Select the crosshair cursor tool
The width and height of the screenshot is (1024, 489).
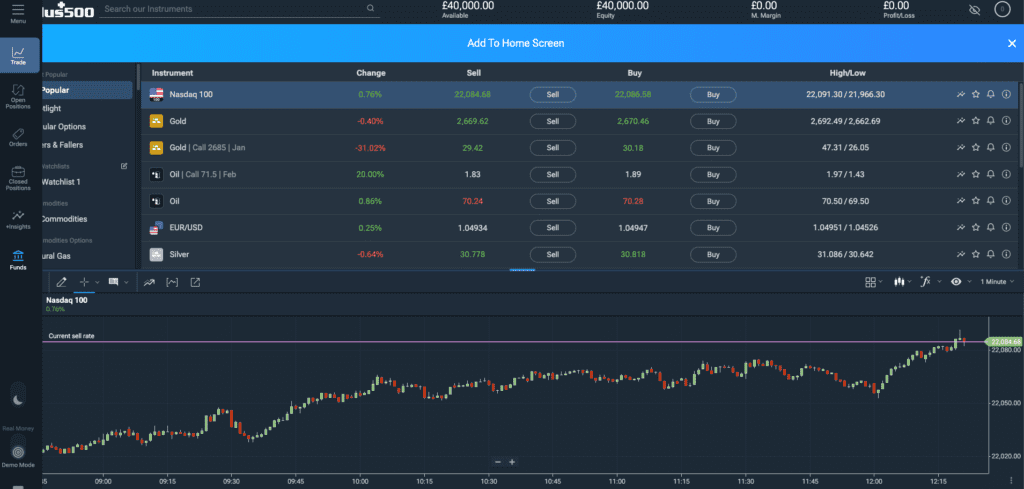(84, 282)
